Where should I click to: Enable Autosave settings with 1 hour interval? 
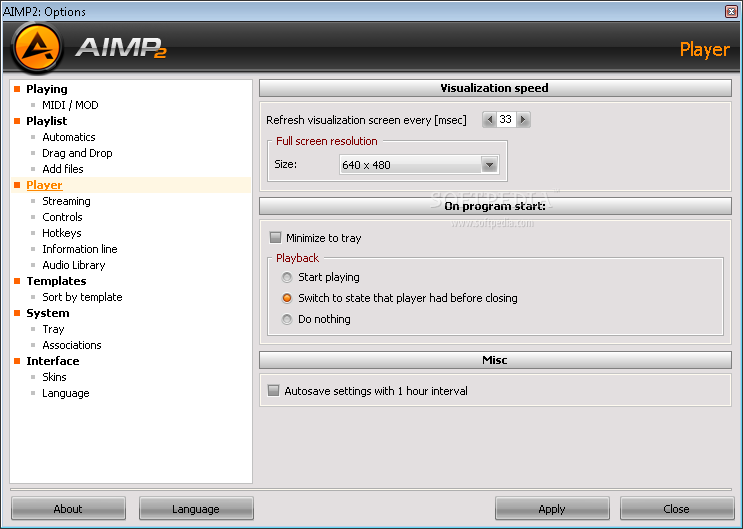pos(273,391)
